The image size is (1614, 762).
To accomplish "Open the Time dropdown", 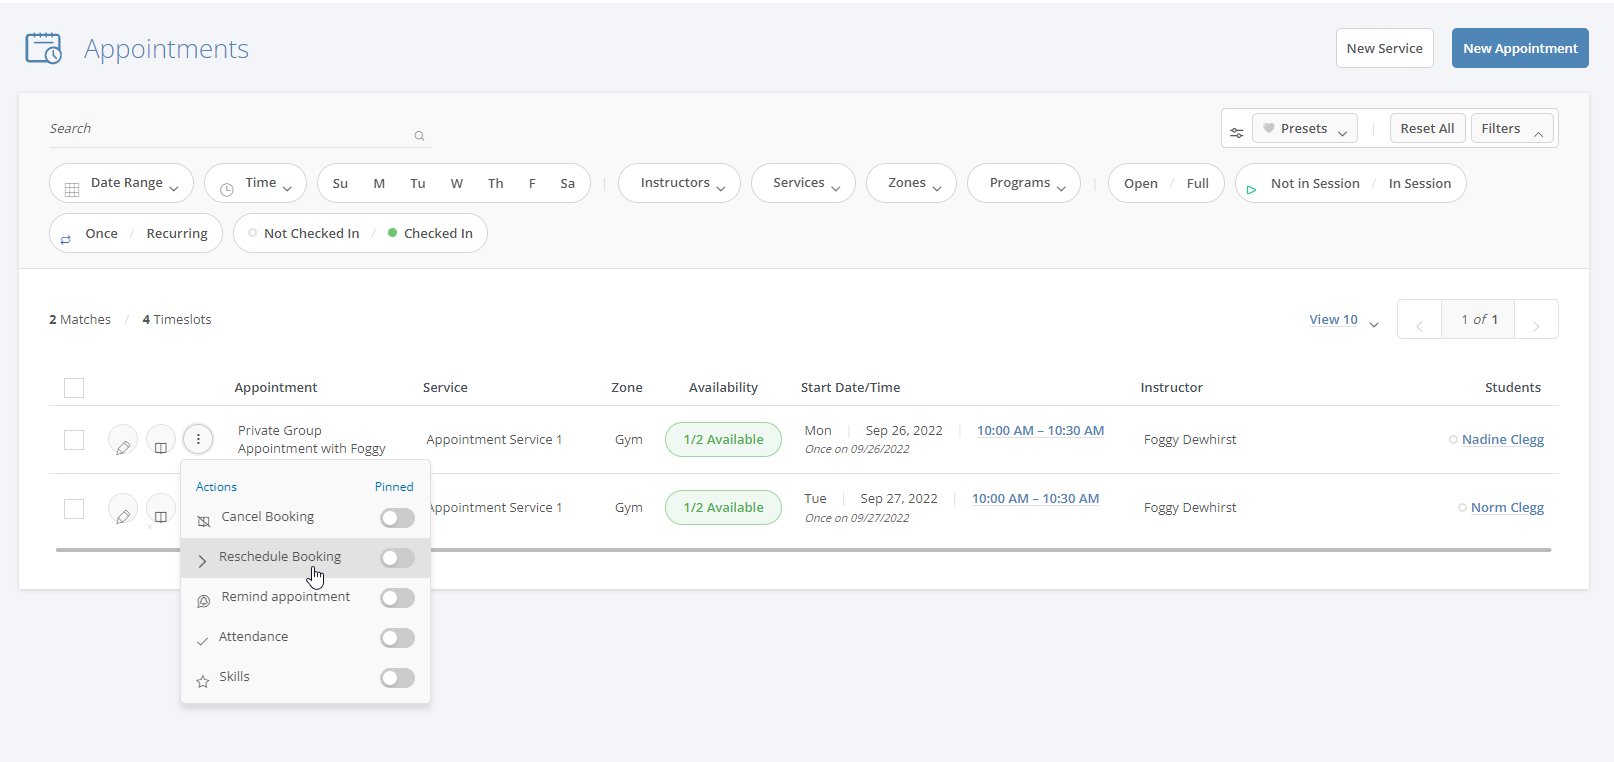I will [256, 183].
